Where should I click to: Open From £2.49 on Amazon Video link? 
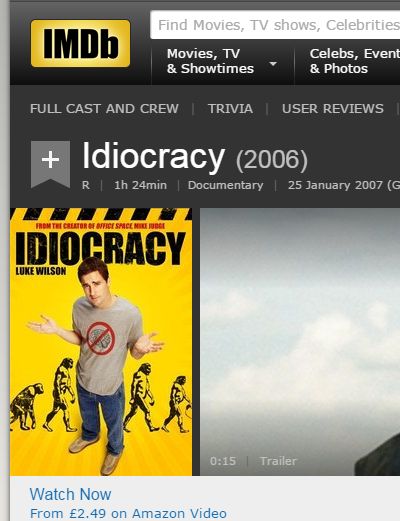(x=128, y=513)
